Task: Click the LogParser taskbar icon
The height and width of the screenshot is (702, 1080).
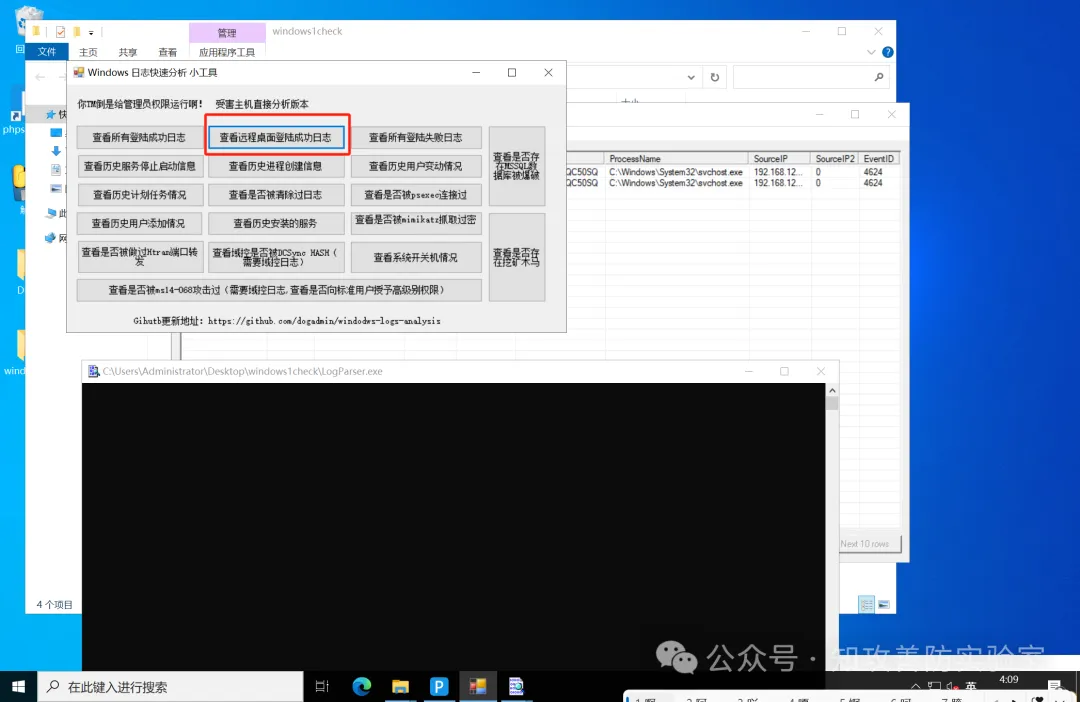Action: click(516, 686)
